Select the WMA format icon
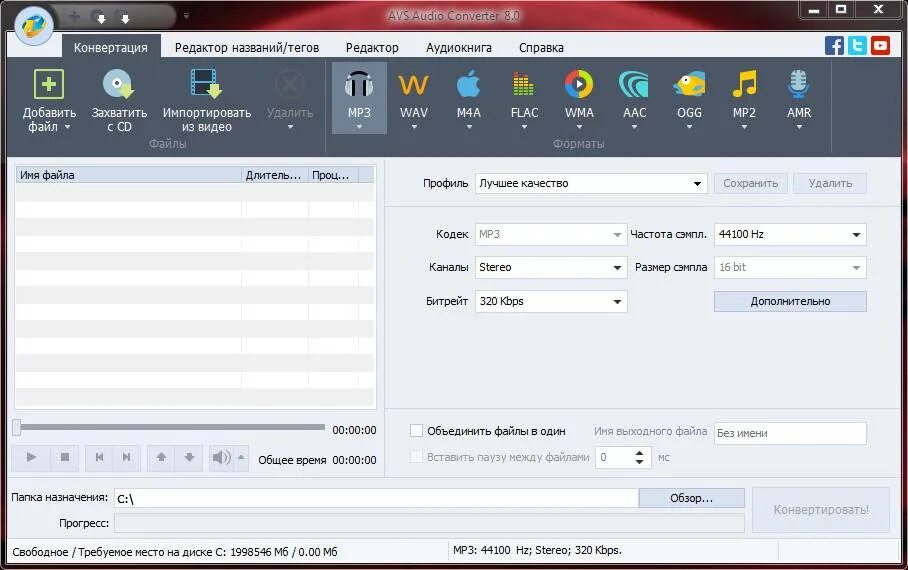The height and width of the screenshot is (570, 908). [x=579, y=85]
